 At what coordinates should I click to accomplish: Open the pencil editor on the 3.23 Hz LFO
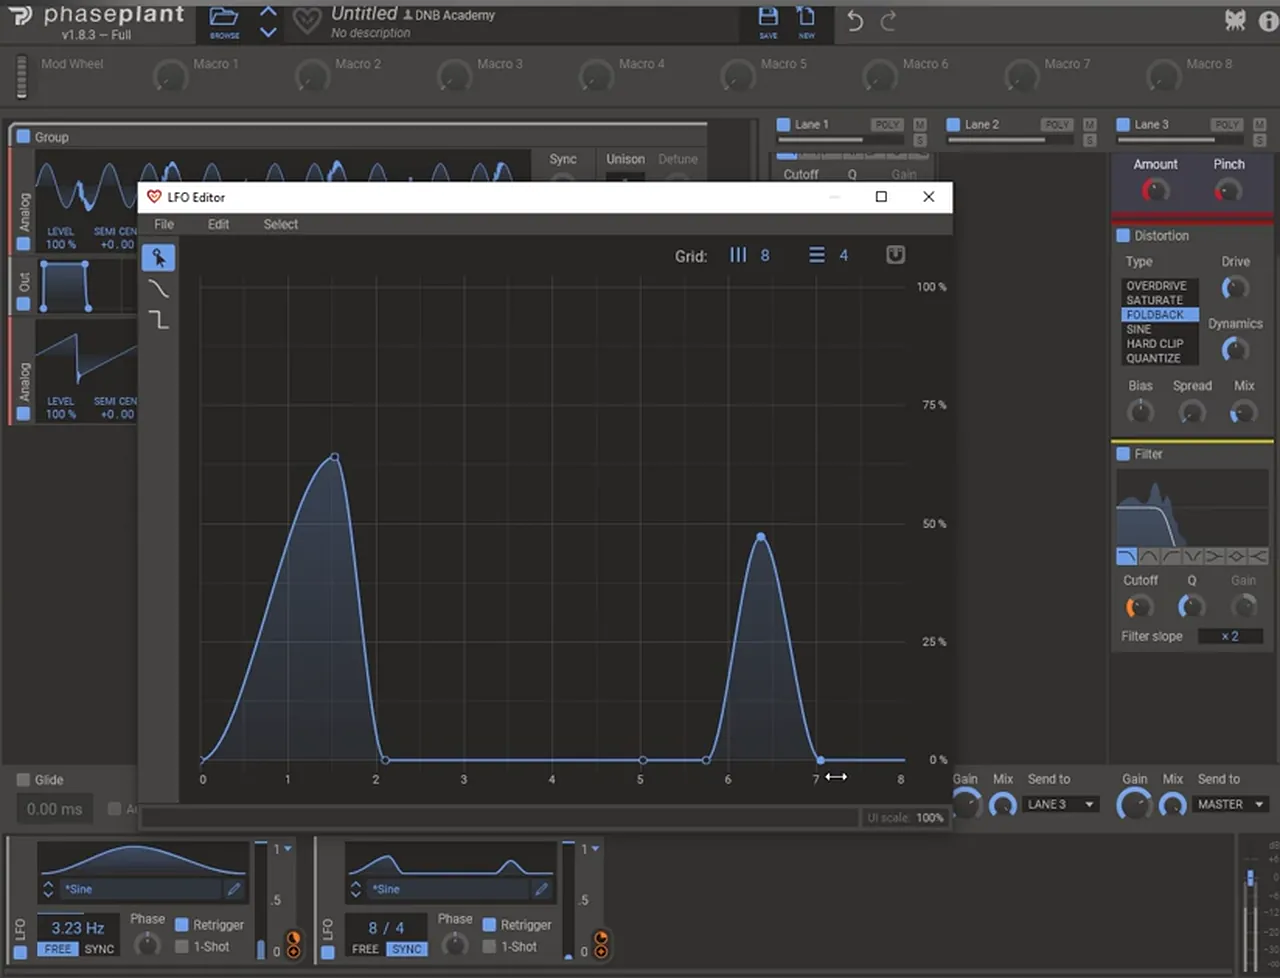[x=233, y=889]
